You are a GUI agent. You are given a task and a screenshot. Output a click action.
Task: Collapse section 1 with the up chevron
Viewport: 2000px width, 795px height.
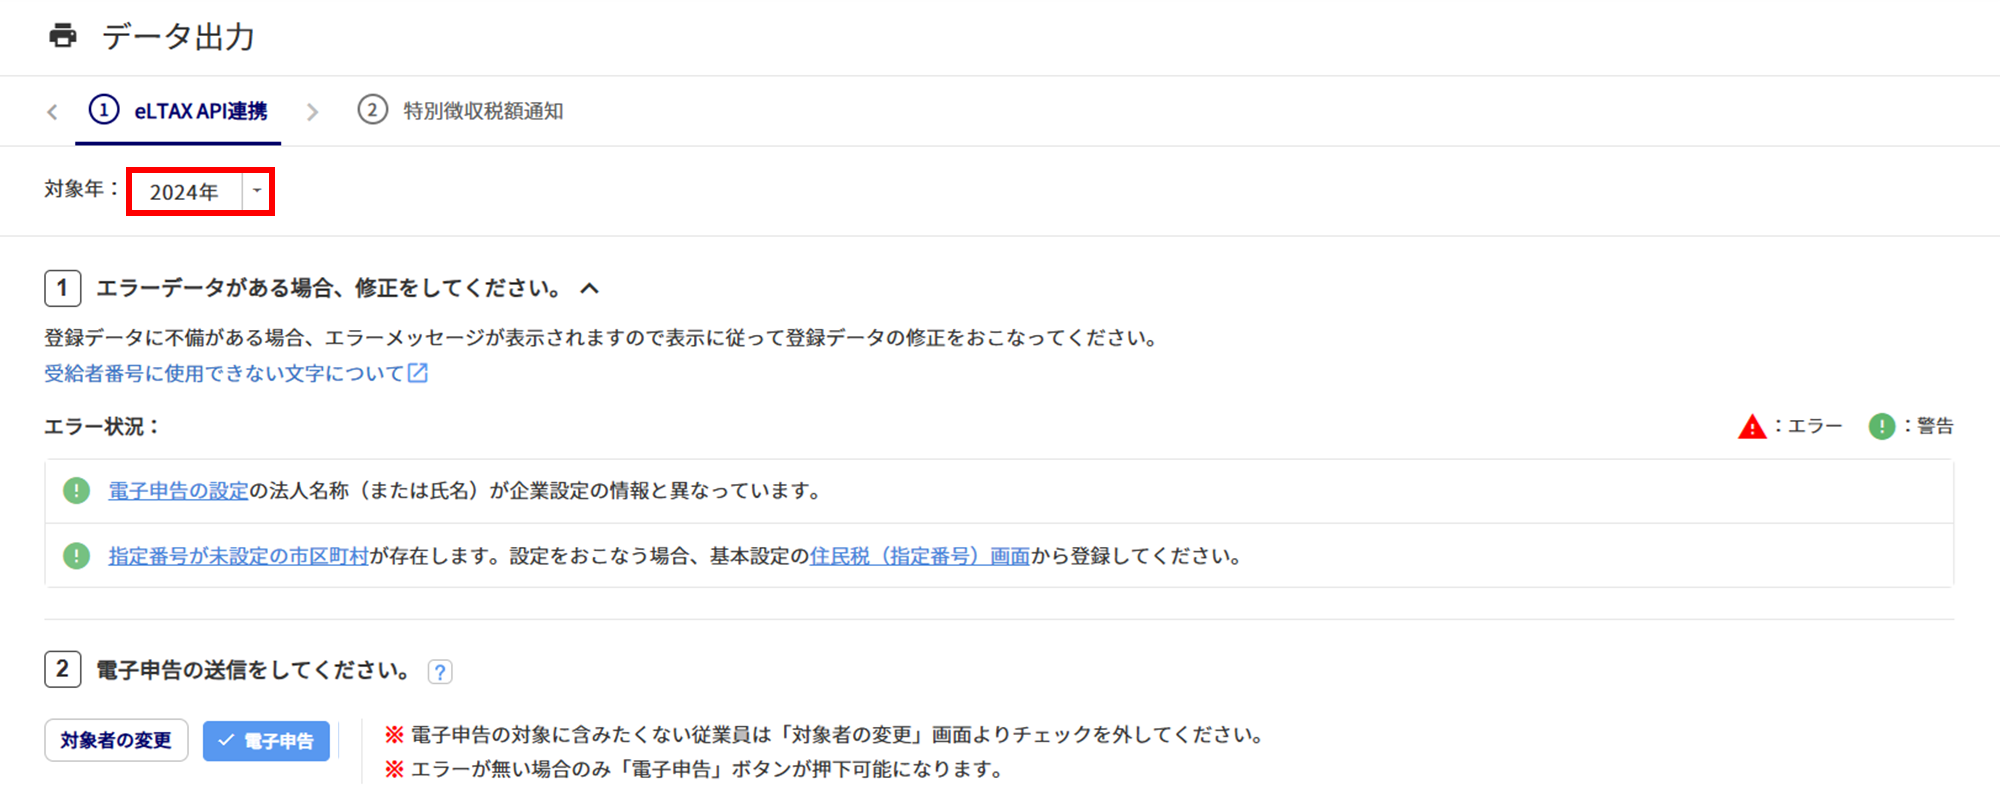(590, 289)
